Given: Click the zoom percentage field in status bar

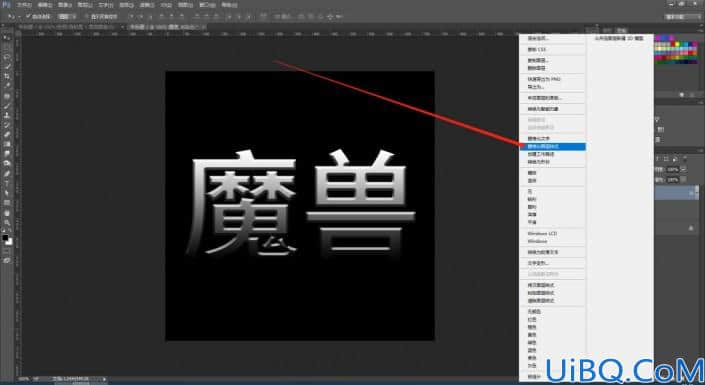Looking at the screenshot, I should [23, 380].
